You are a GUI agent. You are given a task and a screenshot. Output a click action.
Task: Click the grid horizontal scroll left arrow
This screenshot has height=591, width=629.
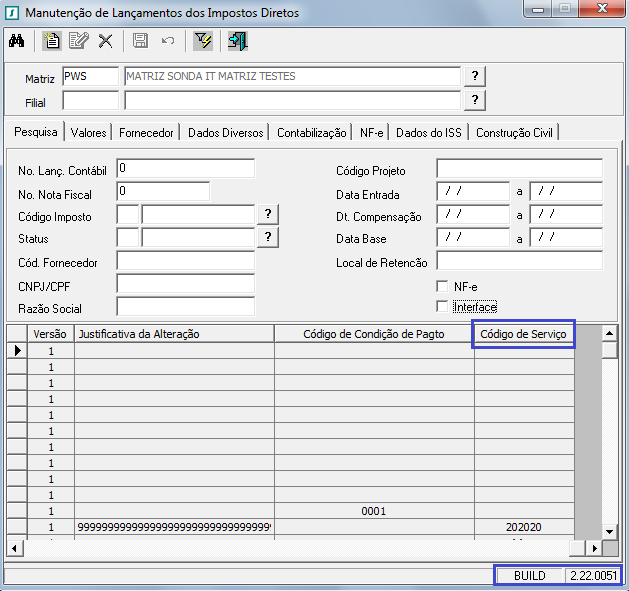point(14,548)
